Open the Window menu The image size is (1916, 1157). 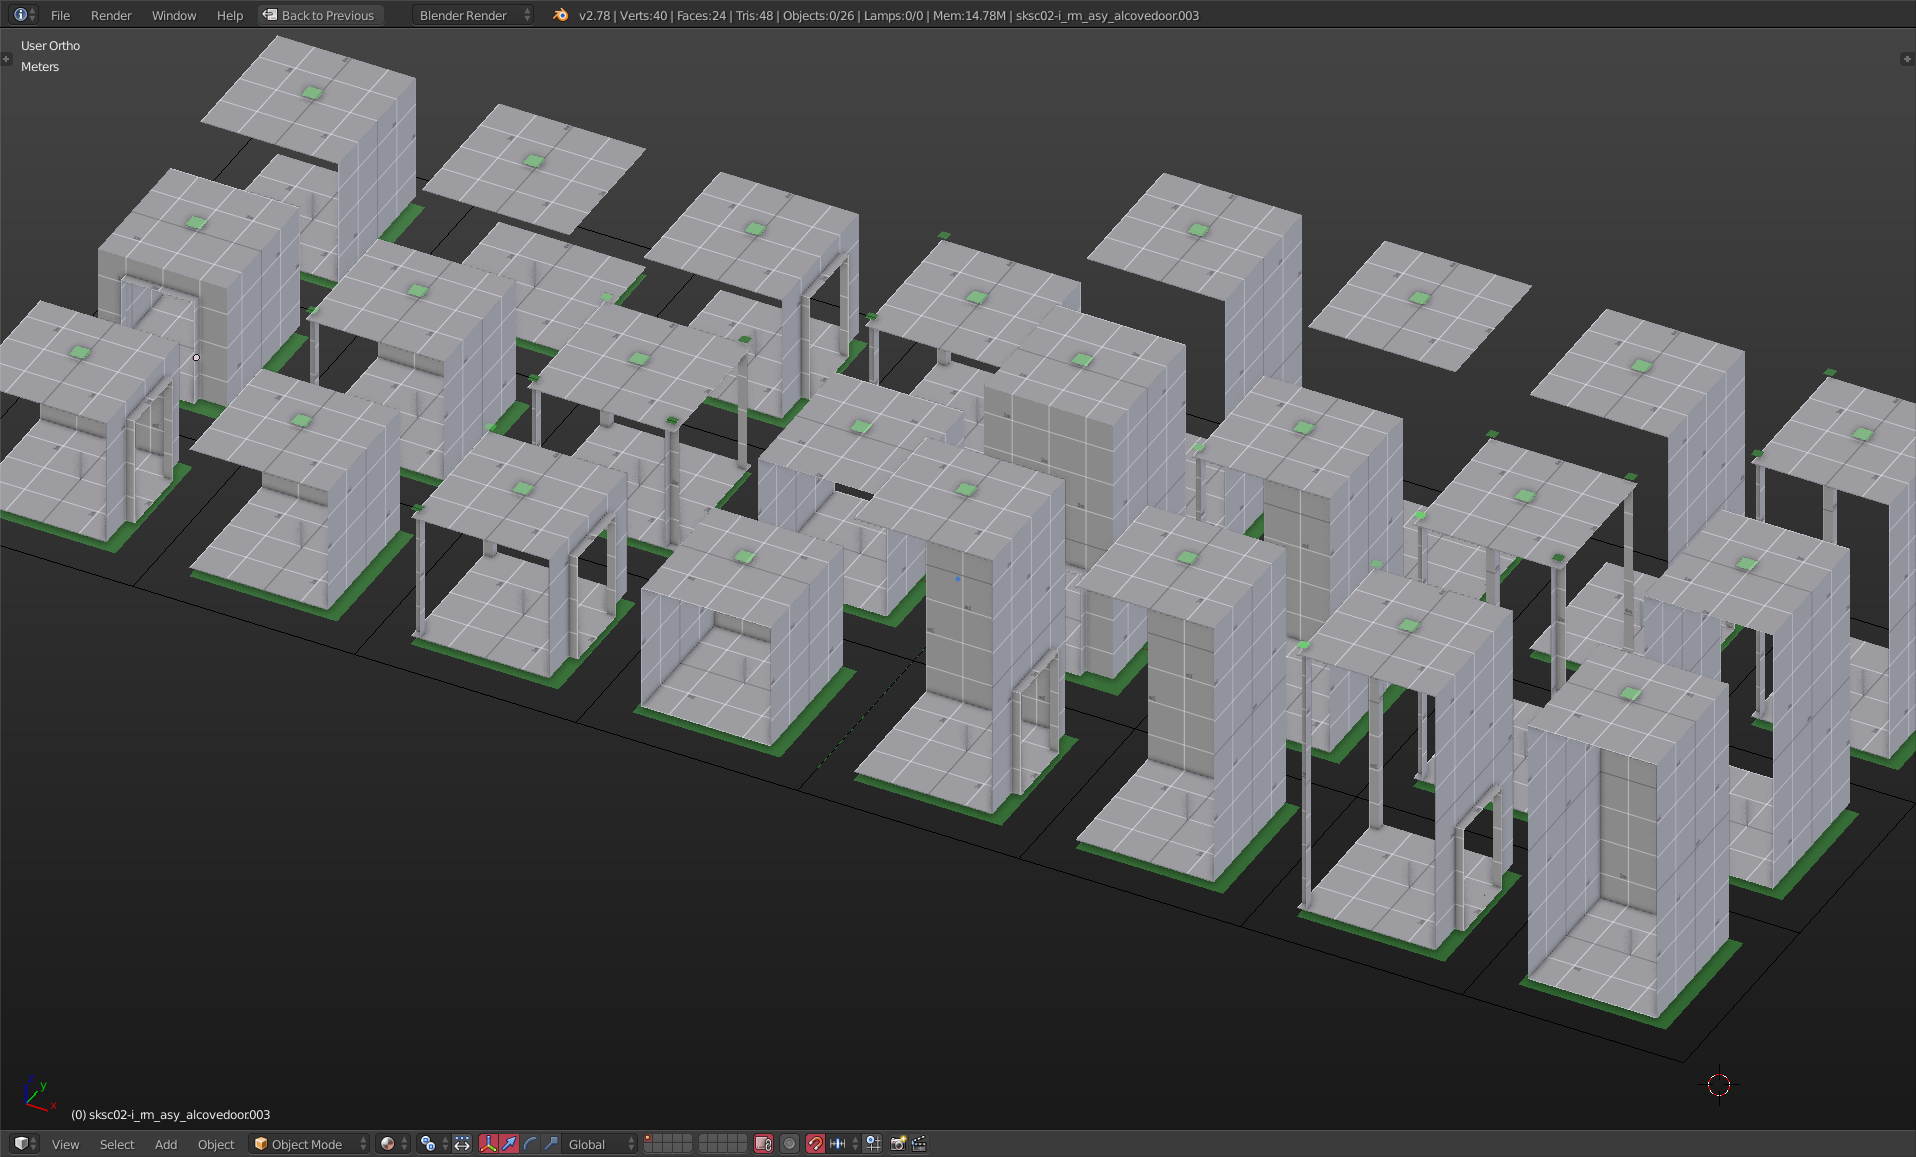click(x=174, y=15)
